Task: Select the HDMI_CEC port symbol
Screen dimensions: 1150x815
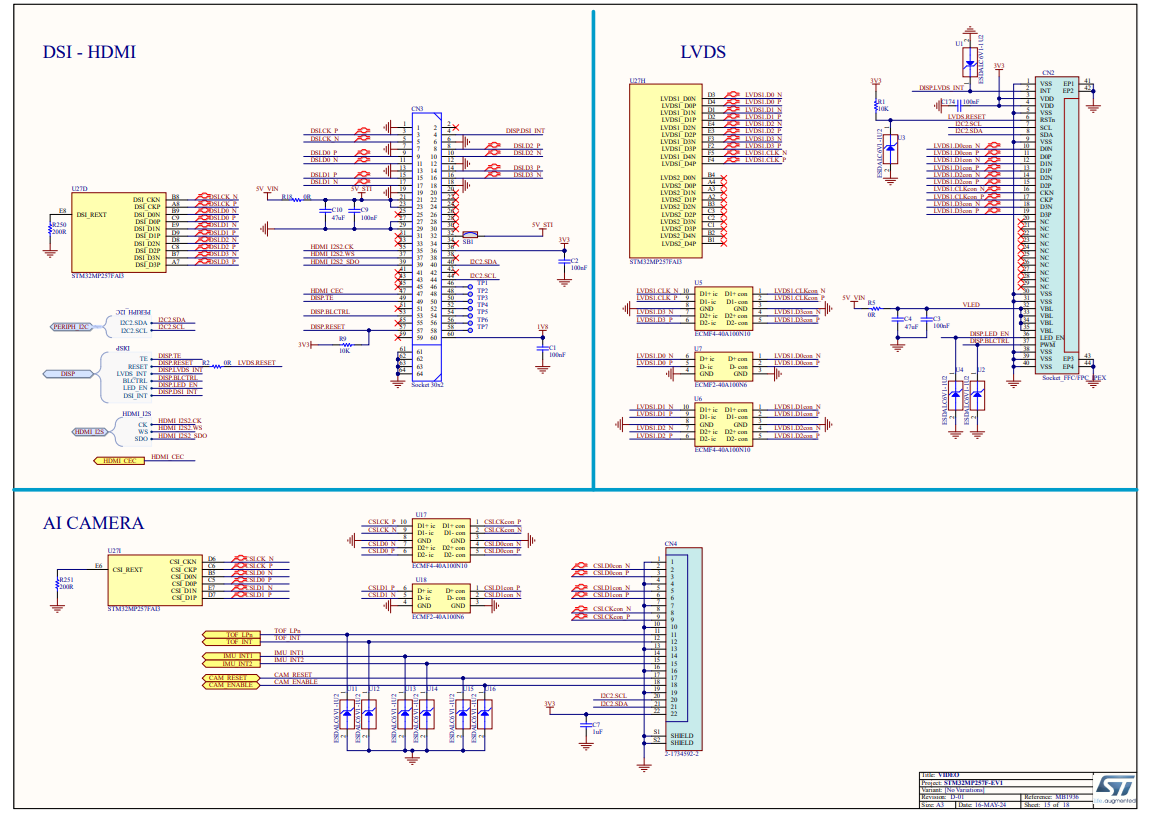Action: point(120,461)
